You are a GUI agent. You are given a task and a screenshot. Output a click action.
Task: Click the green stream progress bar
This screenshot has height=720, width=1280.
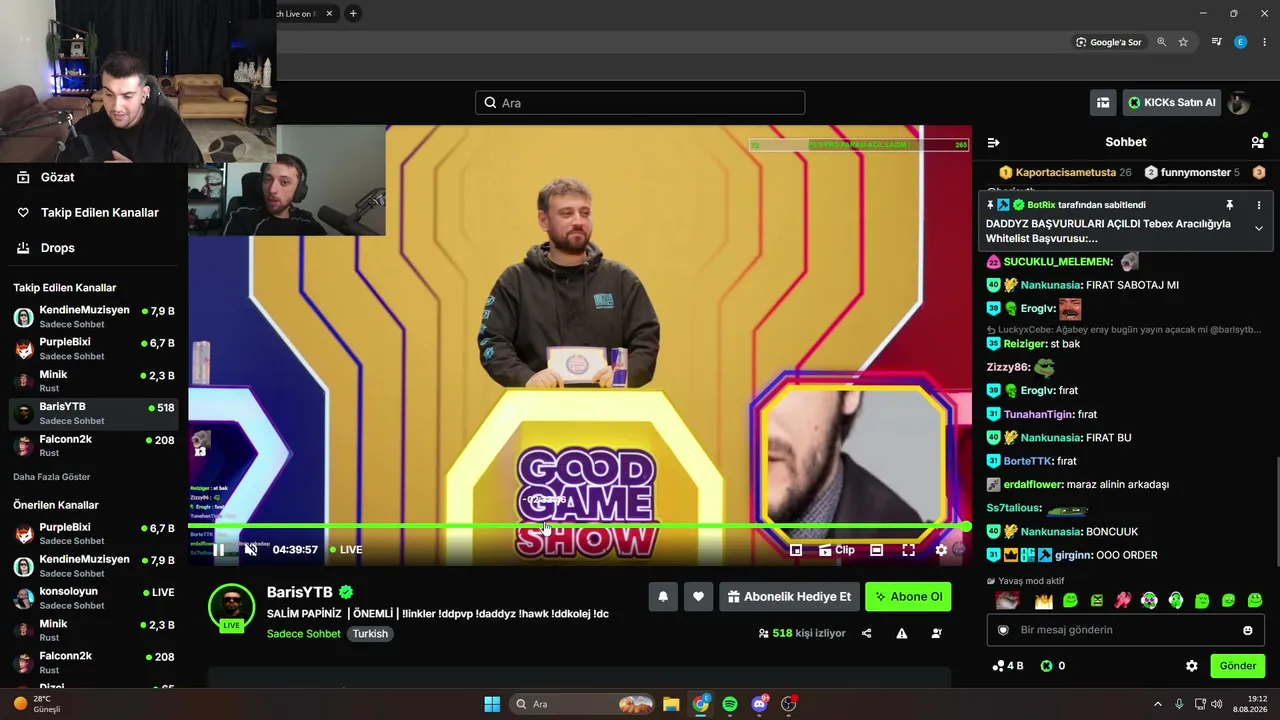(579, 526)
